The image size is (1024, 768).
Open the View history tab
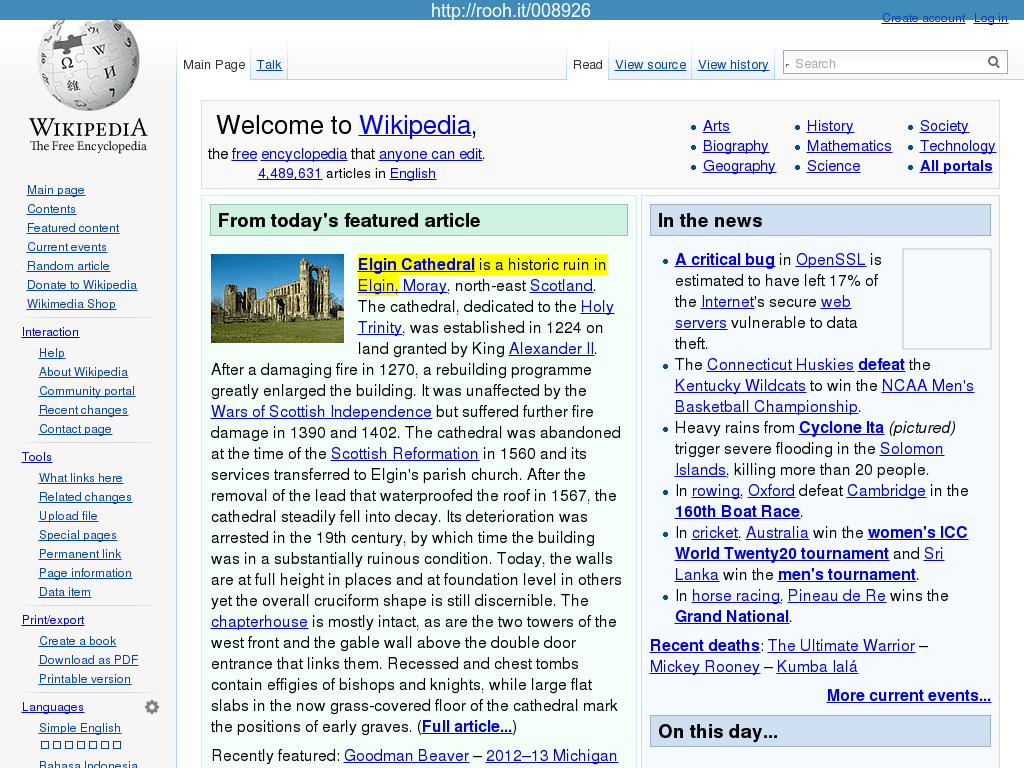click(x=733, y=65)
